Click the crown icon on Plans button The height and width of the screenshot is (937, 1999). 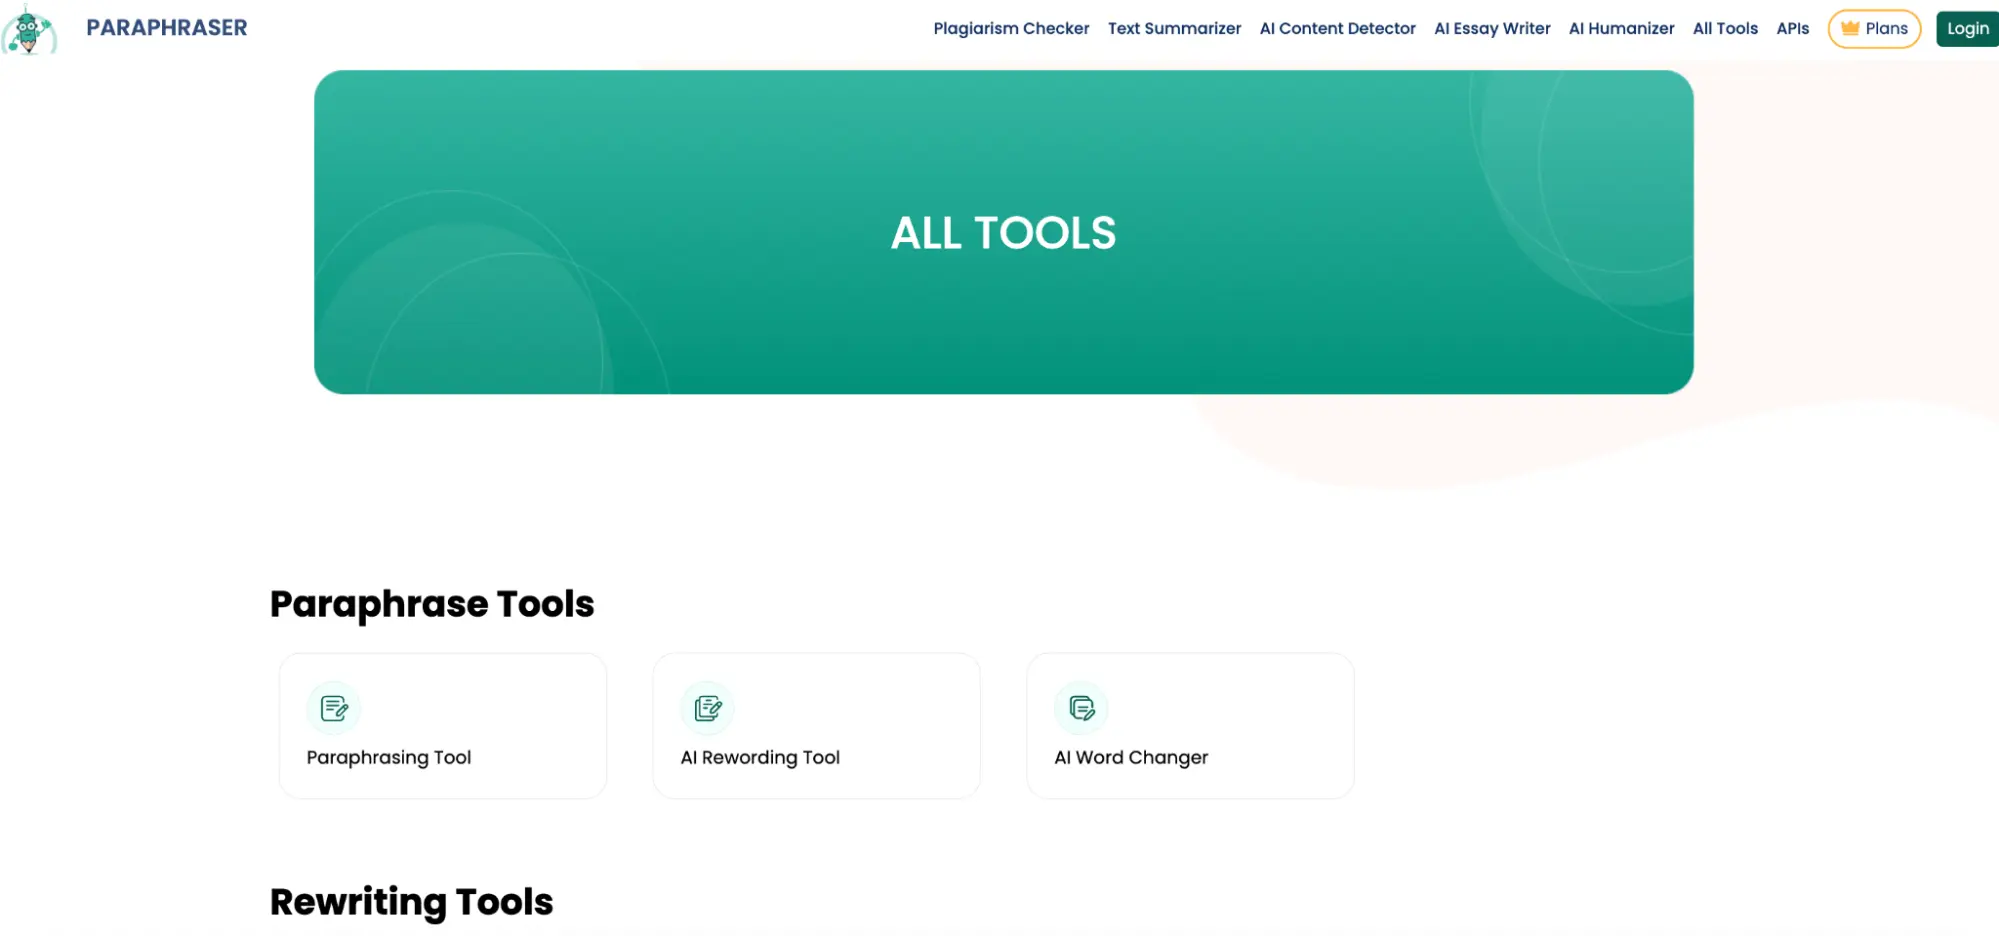click(1850, 29)
